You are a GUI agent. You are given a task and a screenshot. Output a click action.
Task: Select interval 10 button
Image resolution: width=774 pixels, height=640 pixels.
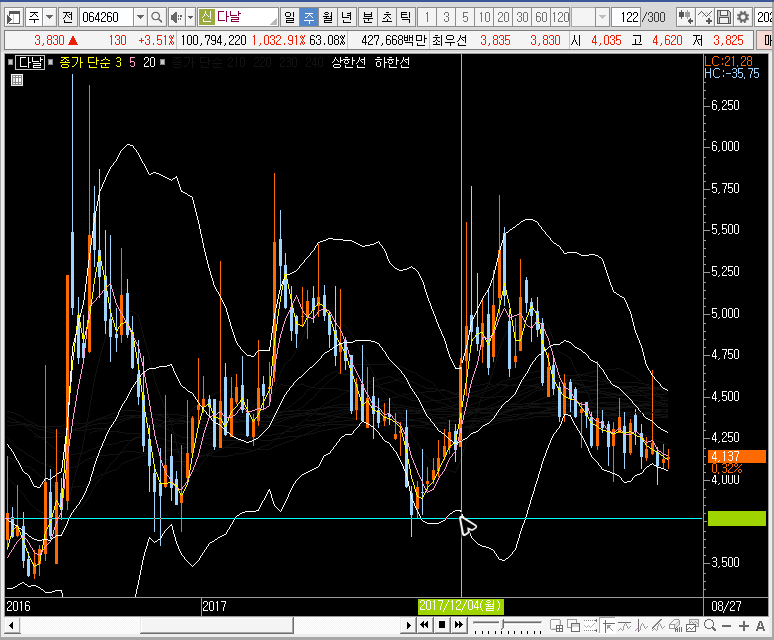[484, 18]
